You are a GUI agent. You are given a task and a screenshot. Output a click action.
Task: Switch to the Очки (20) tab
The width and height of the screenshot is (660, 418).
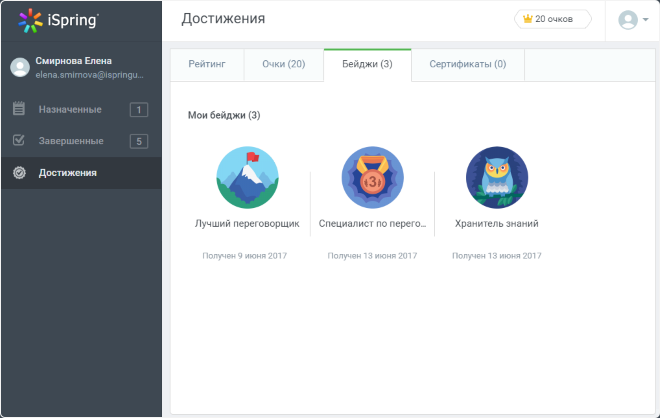(284, 64)
